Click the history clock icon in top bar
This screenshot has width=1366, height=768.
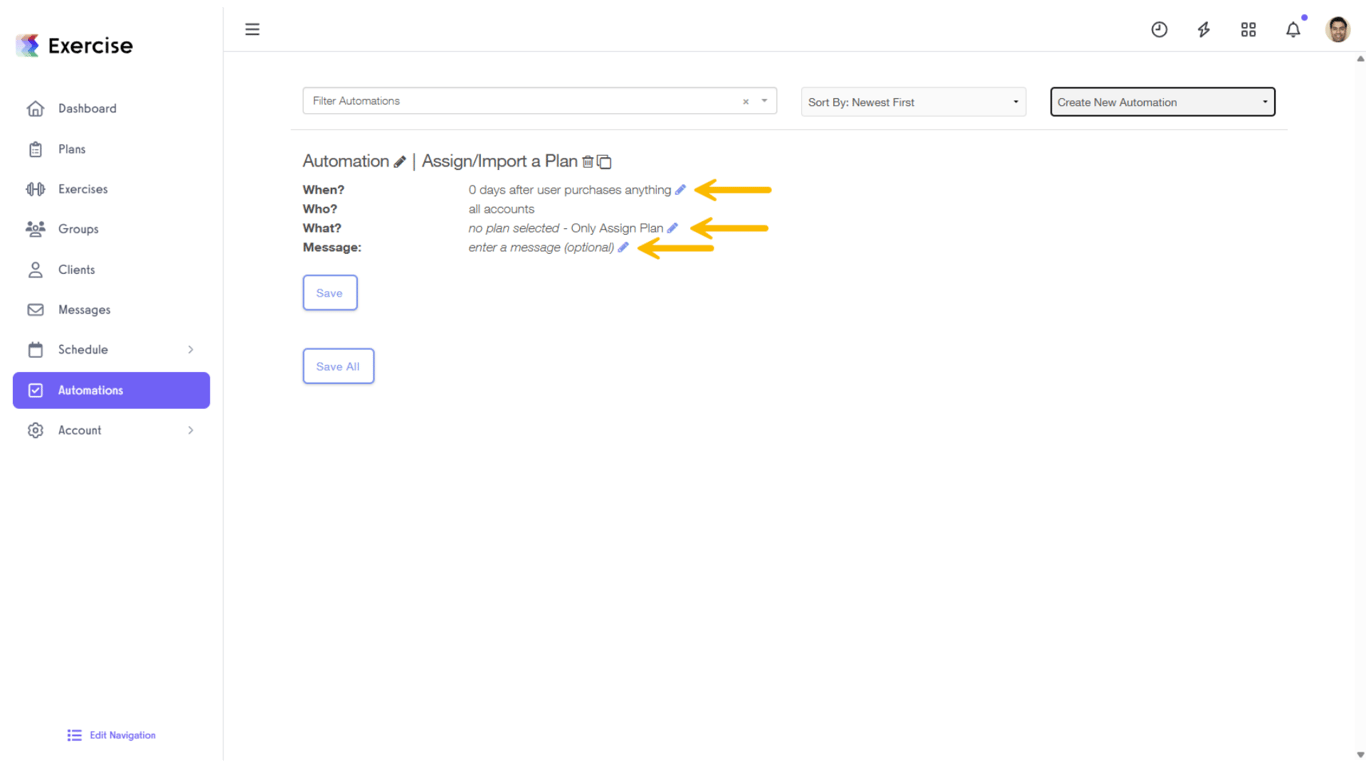pyautogui.click(x=1159, y=29)
